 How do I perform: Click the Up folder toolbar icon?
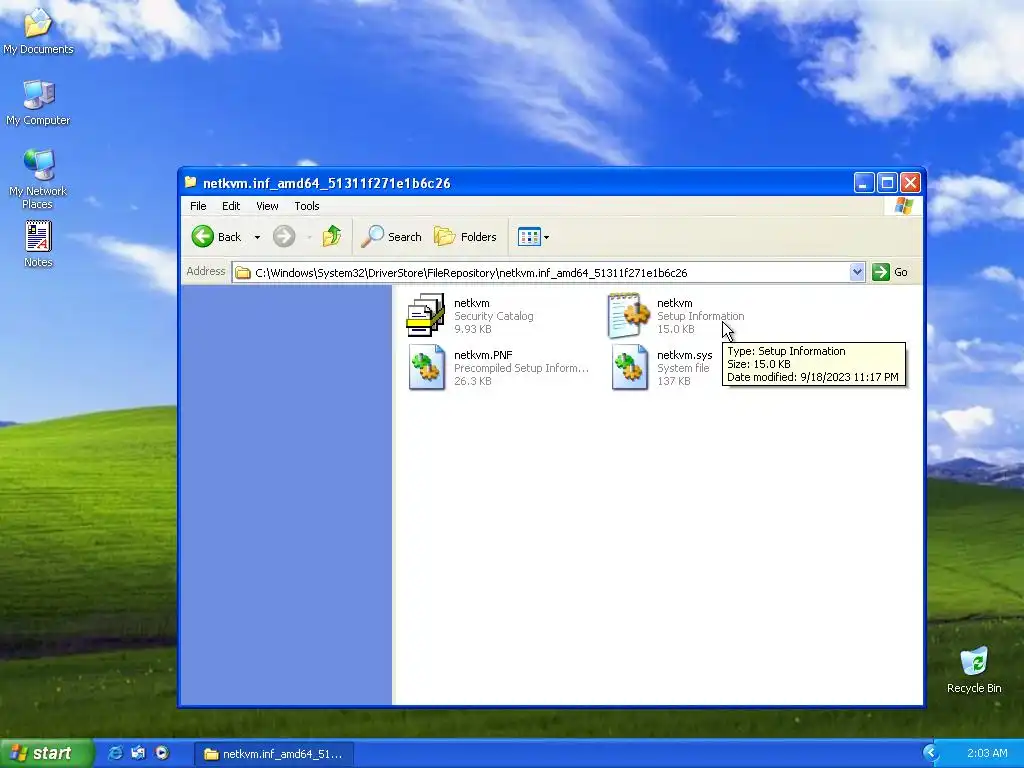[x=332, y=236]
